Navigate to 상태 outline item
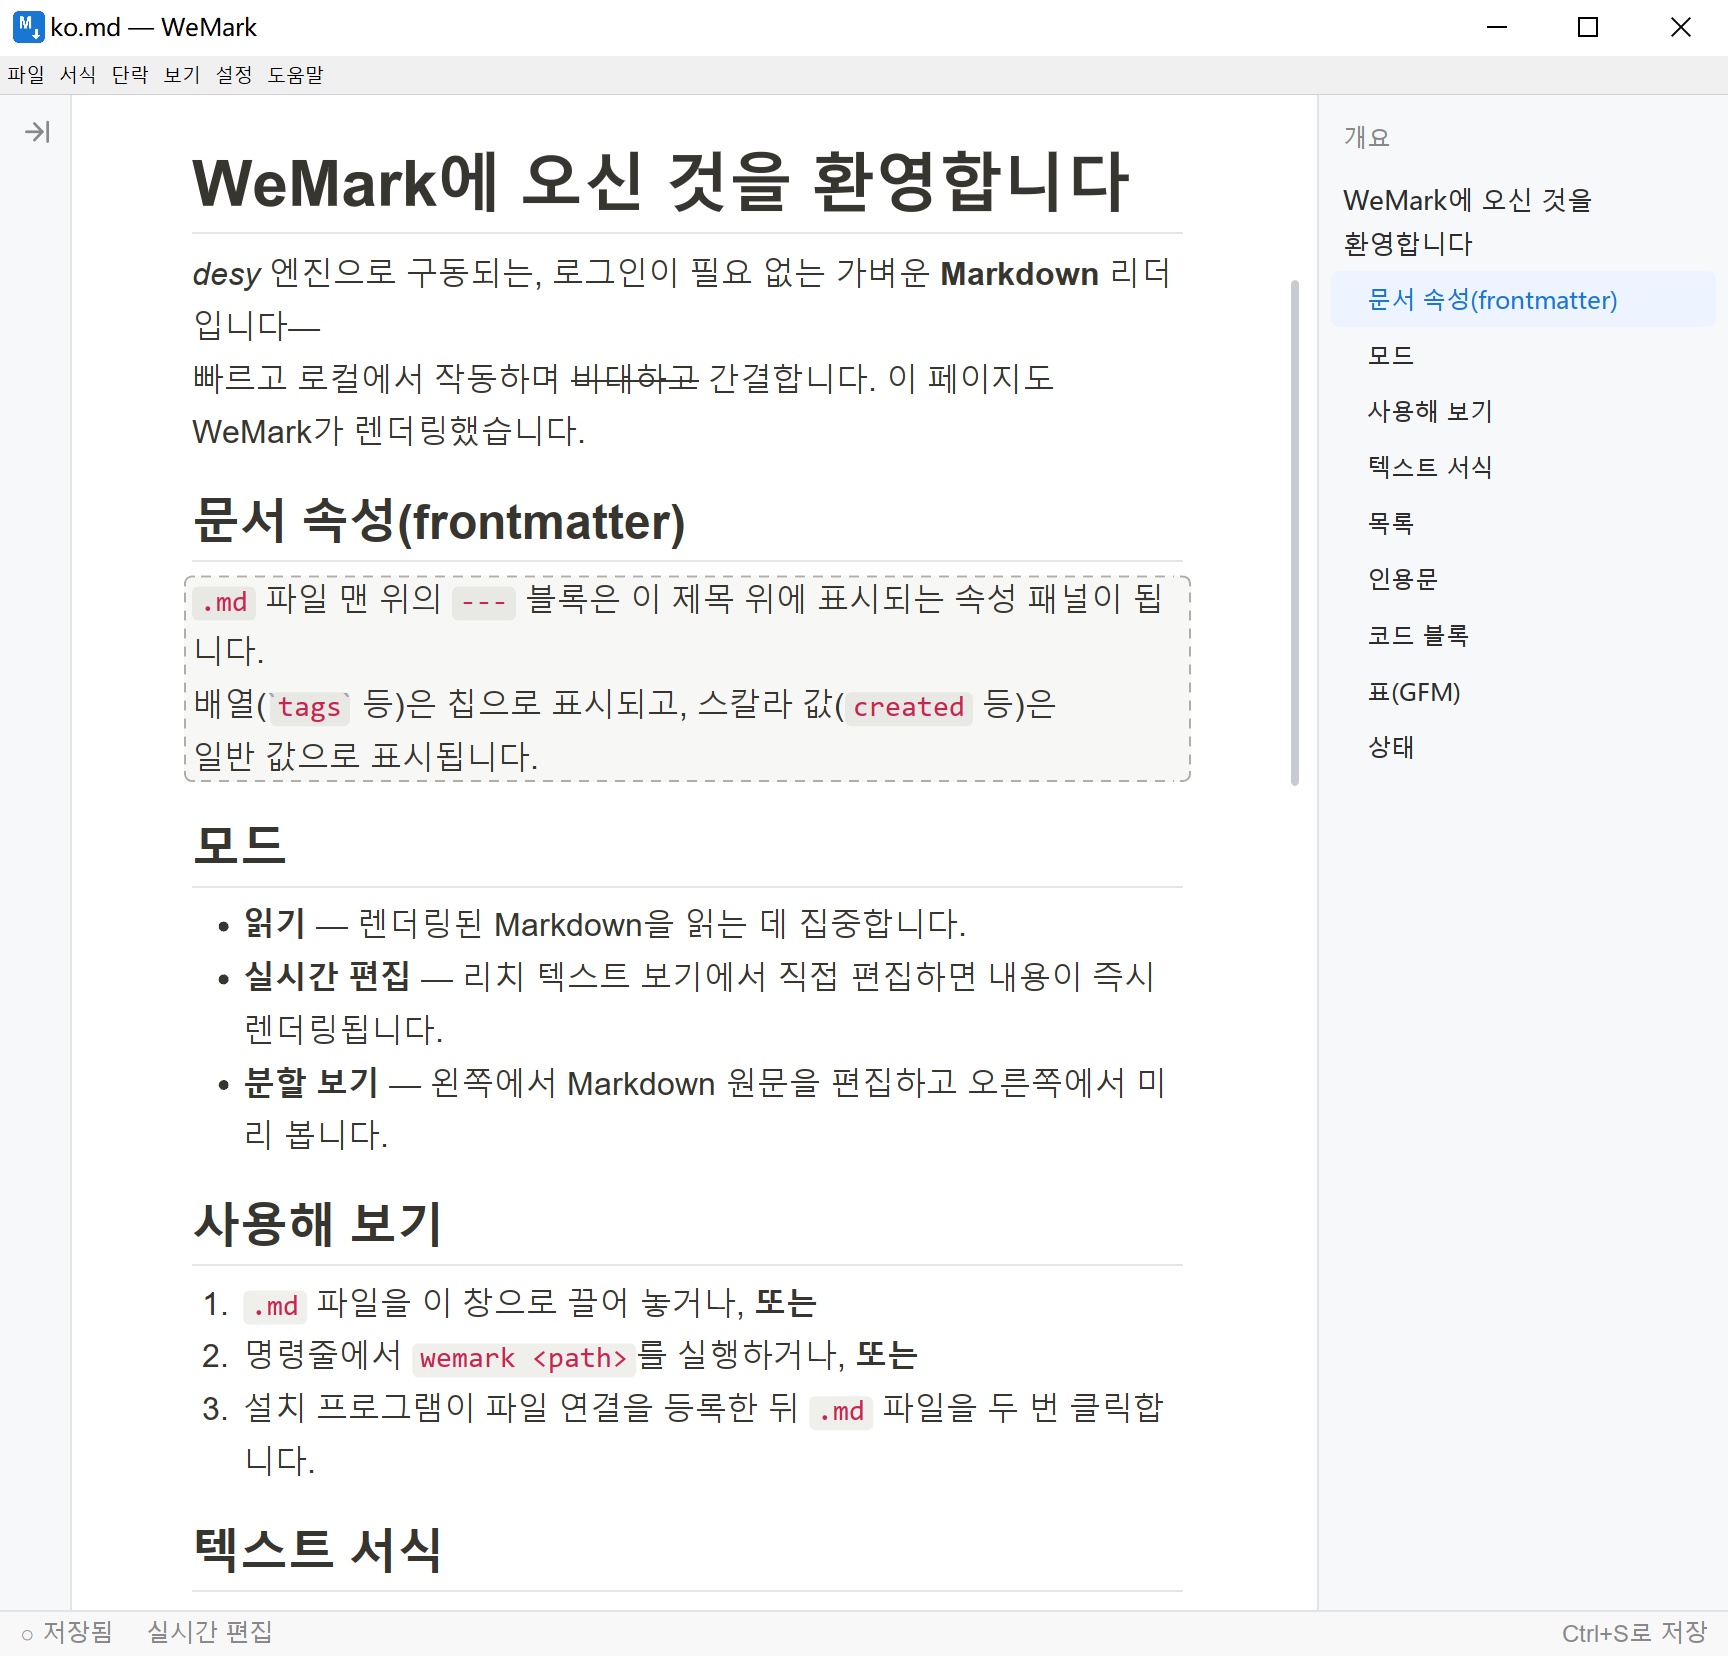 (x=1523, y=747)
